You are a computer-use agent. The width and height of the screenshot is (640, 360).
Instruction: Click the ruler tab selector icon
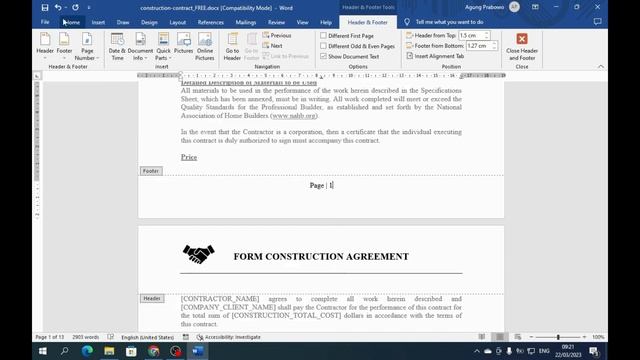point(37,76)
